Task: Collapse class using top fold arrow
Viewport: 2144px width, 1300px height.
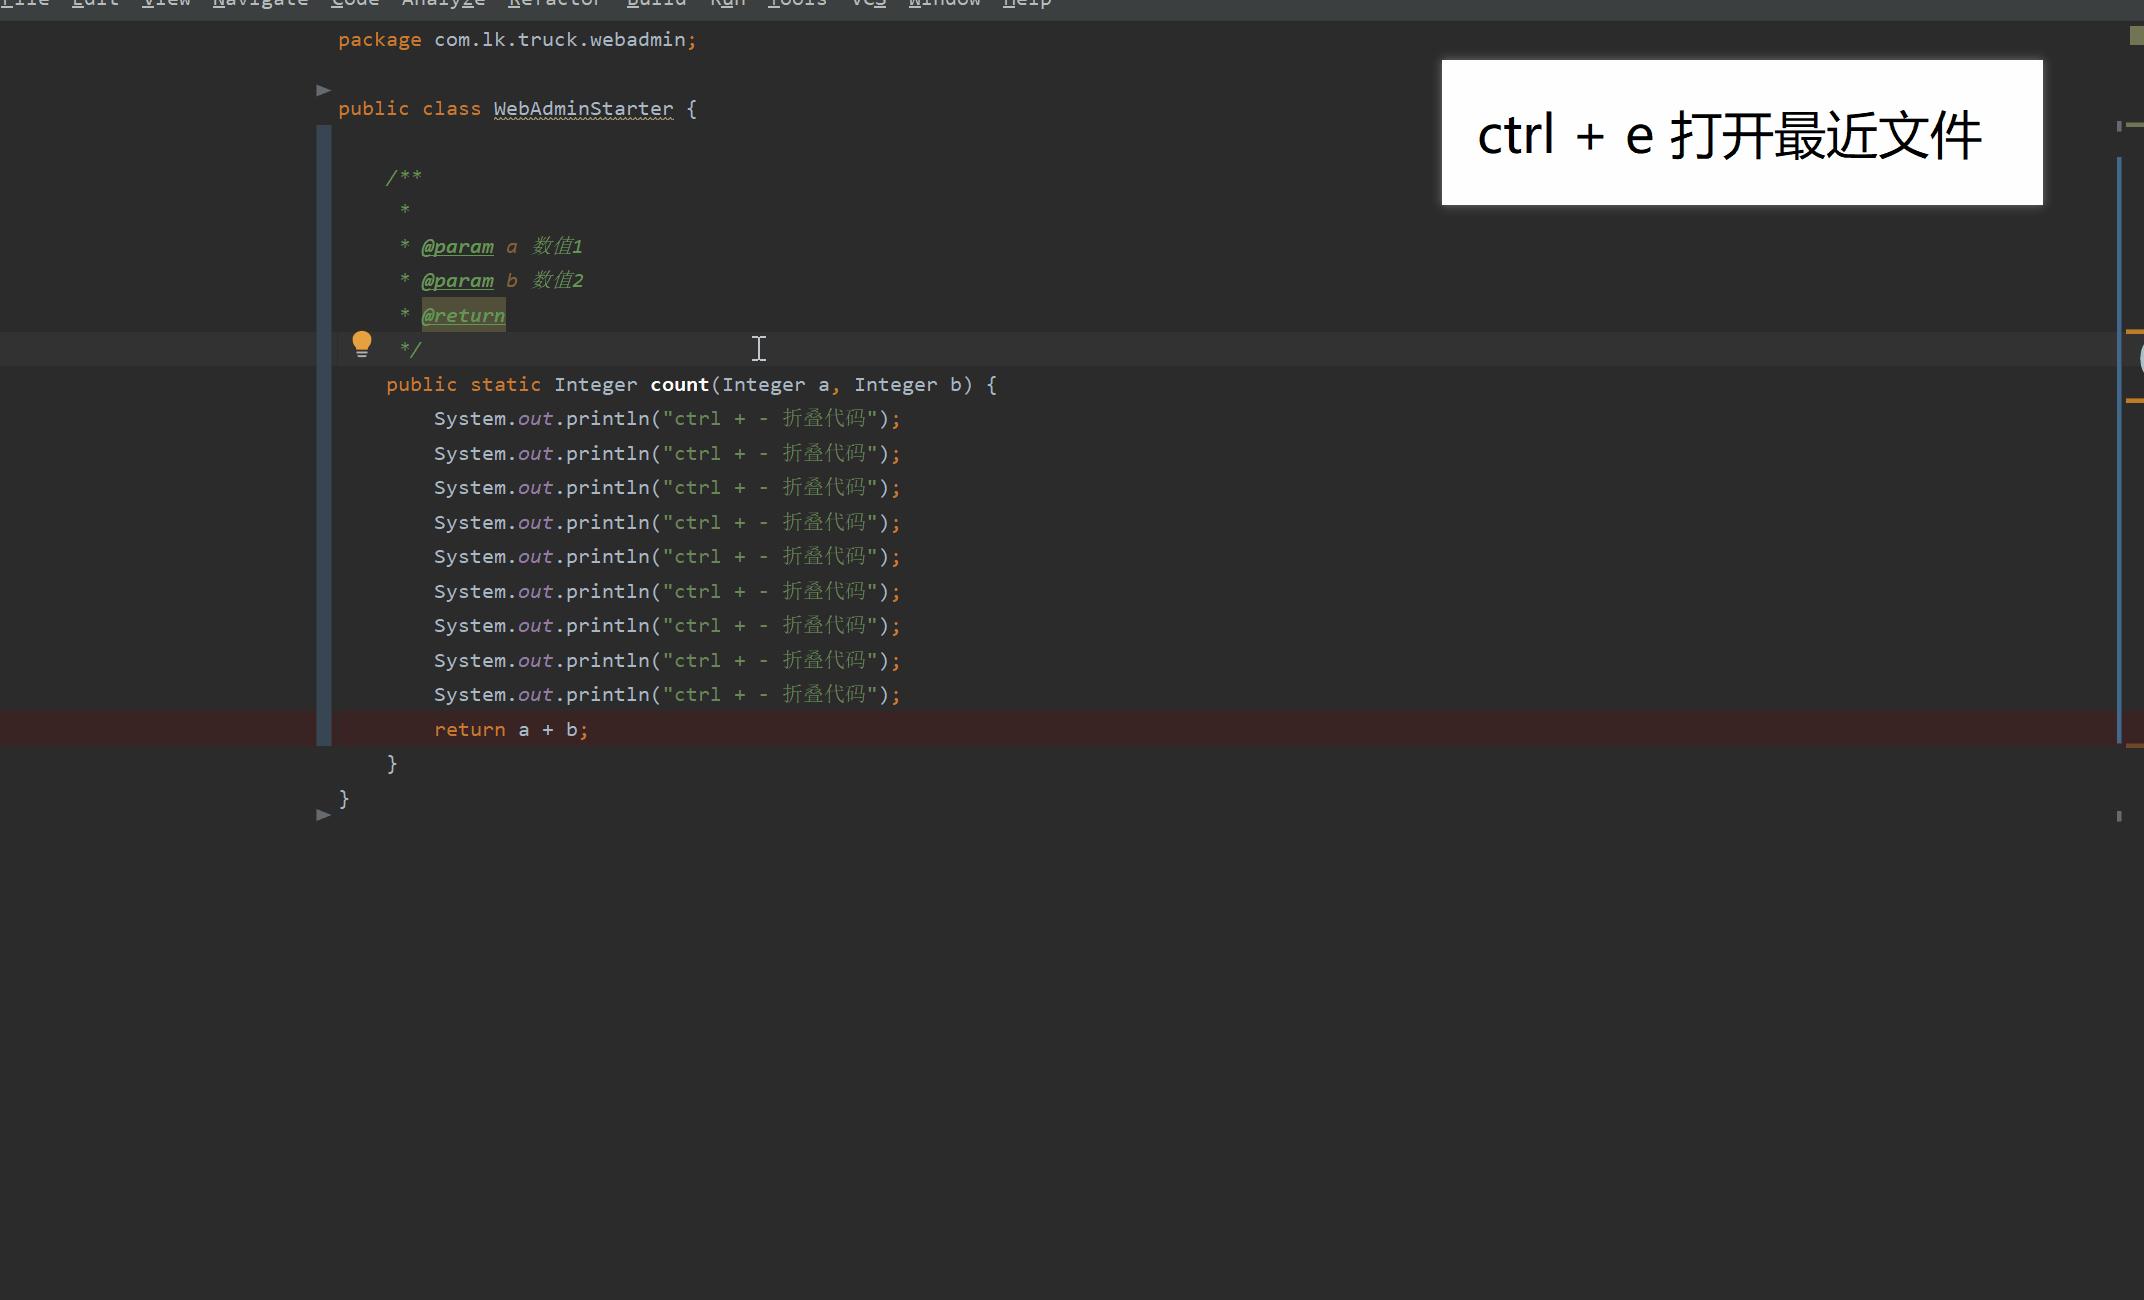Action: [x=323, y=90]
